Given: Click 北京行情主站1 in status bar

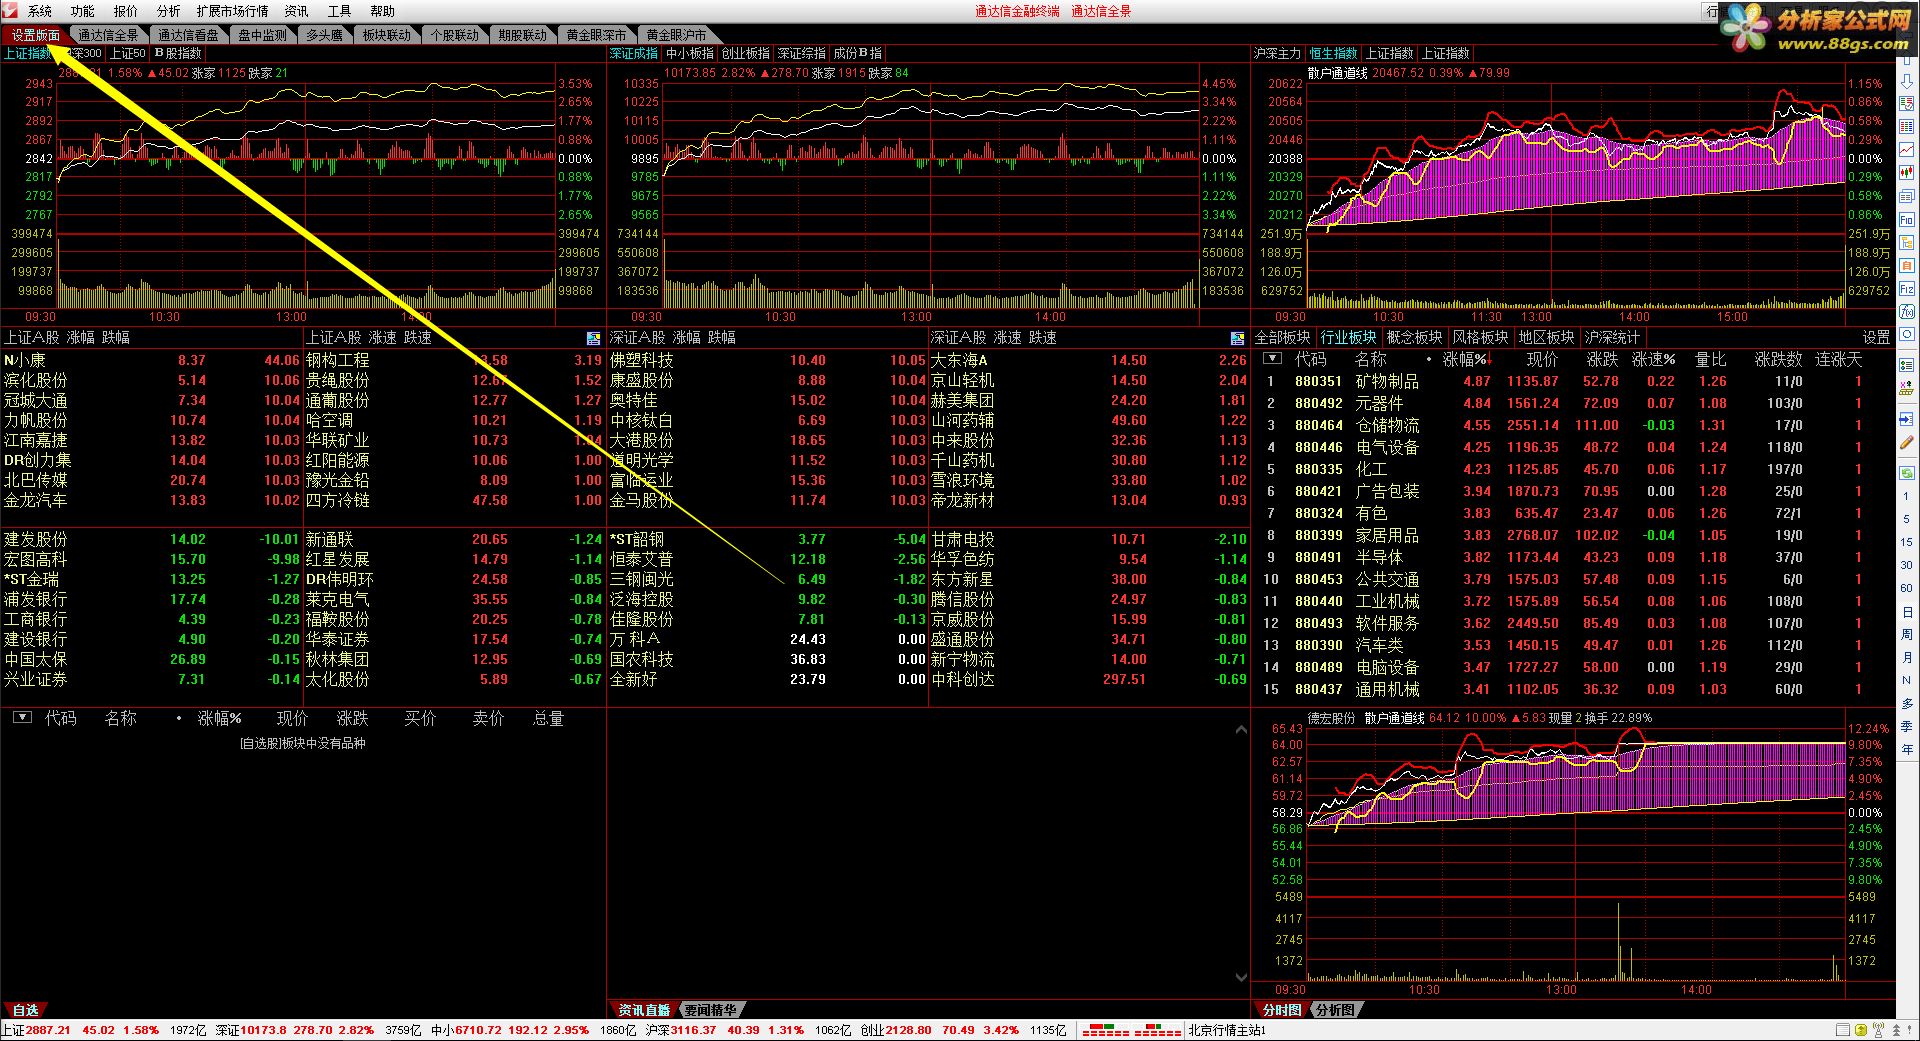Looking at the screenshot, I should click(x=1227, y=1030).
